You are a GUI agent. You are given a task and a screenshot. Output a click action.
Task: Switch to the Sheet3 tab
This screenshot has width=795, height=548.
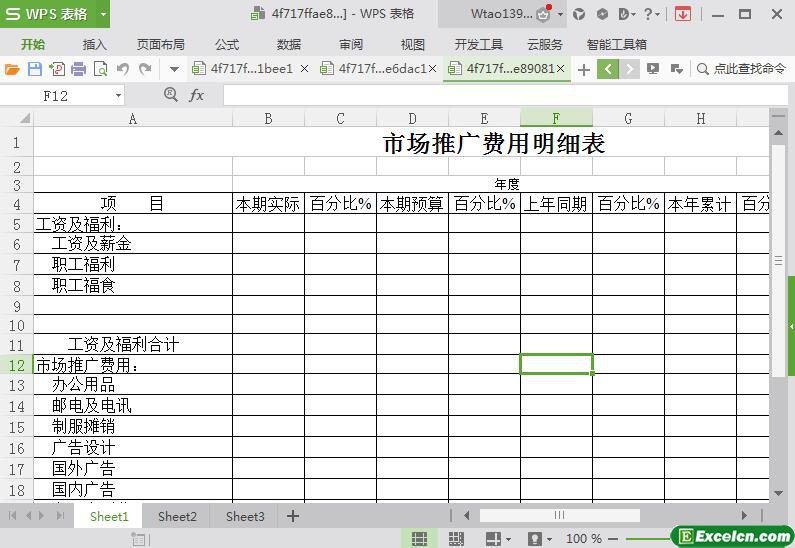tap(245, 517)
